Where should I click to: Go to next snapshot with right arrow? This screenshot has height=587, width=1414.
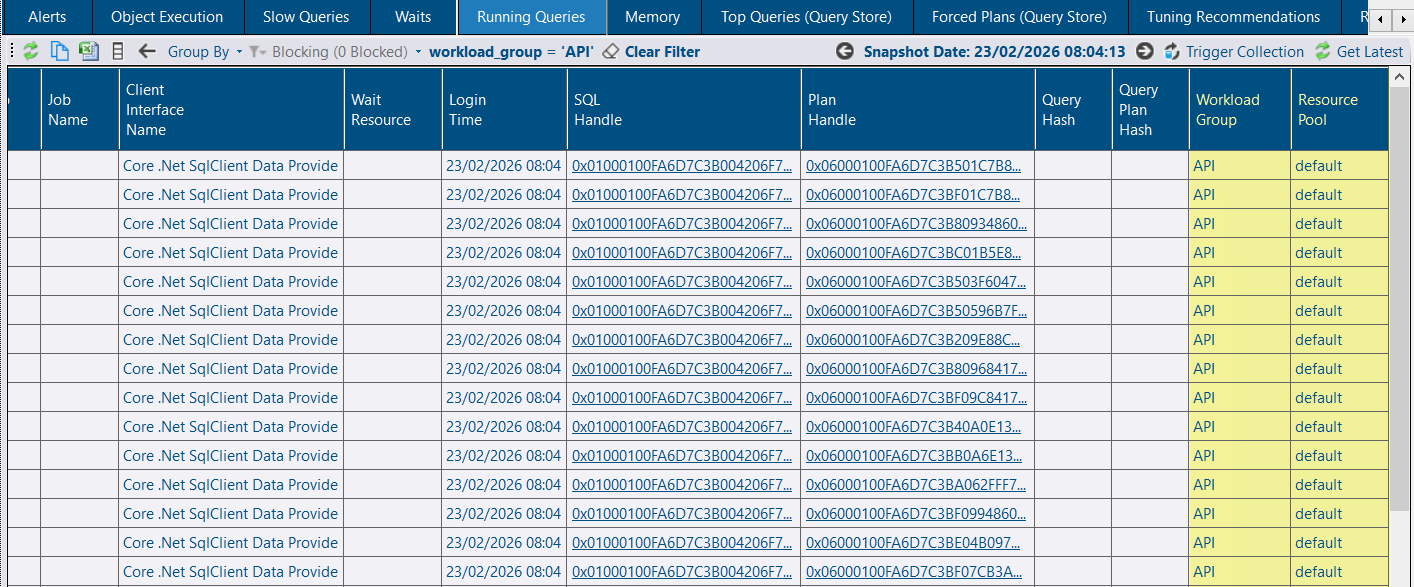(x=1145, y=51)
